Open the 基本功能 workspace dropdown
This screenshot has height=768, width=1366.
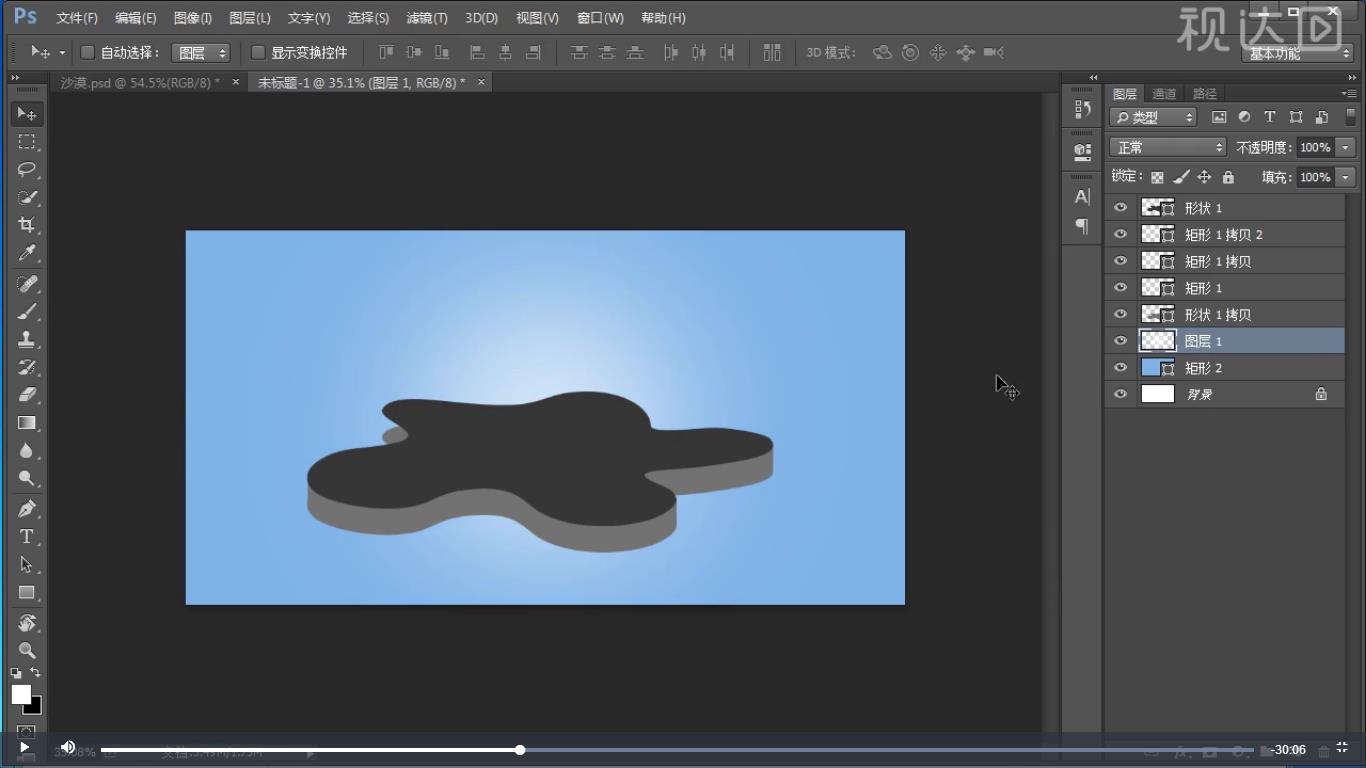[1298, 53]
